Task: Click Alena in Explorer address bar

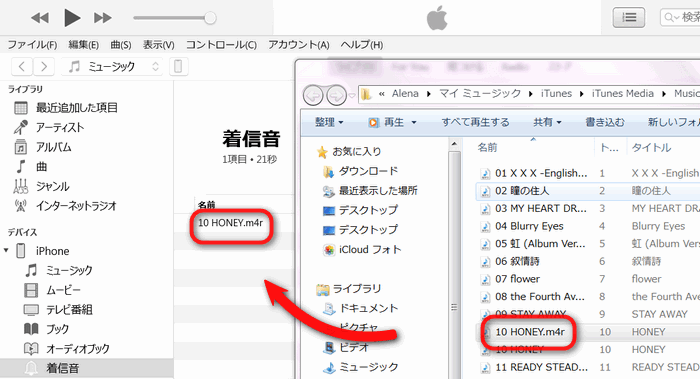Action: click(405, 93)
